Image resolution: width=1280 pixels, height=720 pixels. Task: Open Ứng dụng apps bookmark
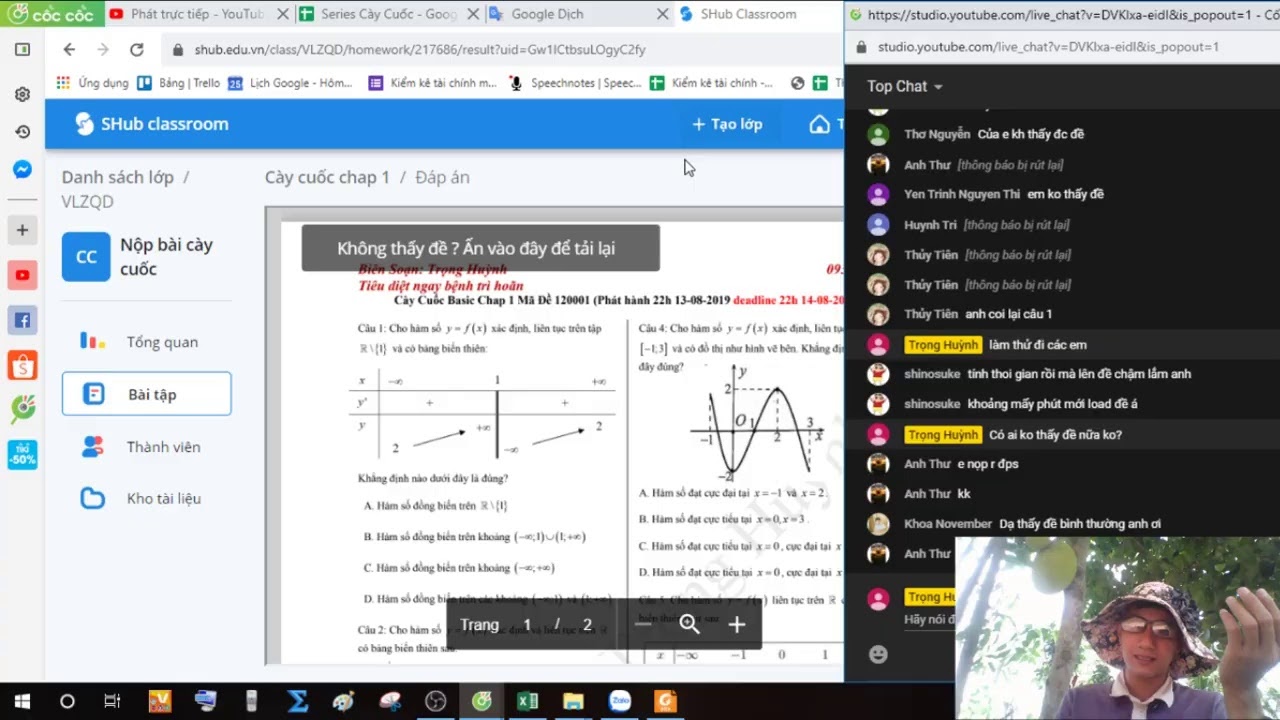coord(93,83)
